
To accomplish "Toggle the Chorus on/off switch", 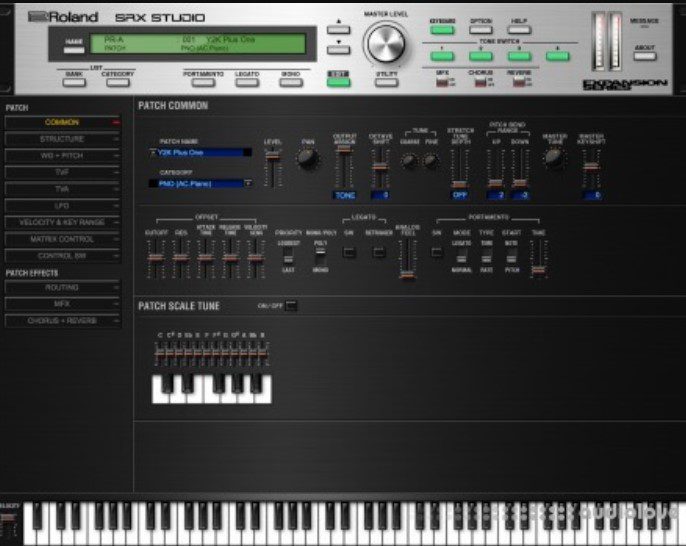I will point(480,82).
